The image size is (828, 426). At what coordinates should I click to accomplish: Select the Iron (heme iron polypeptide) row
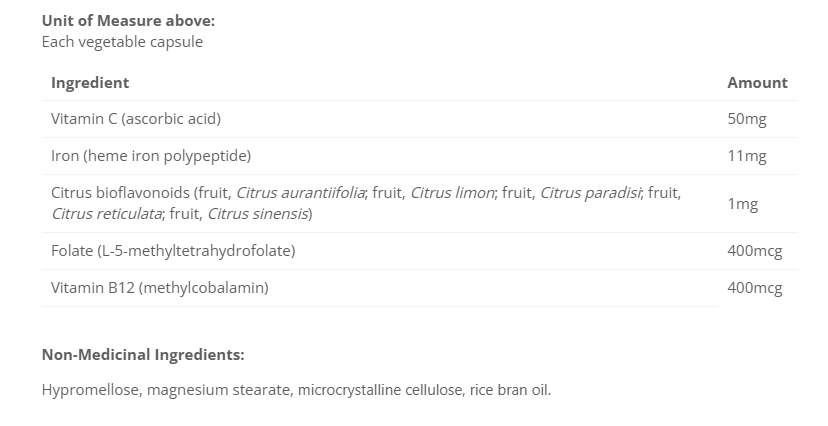tap(151, 156)
